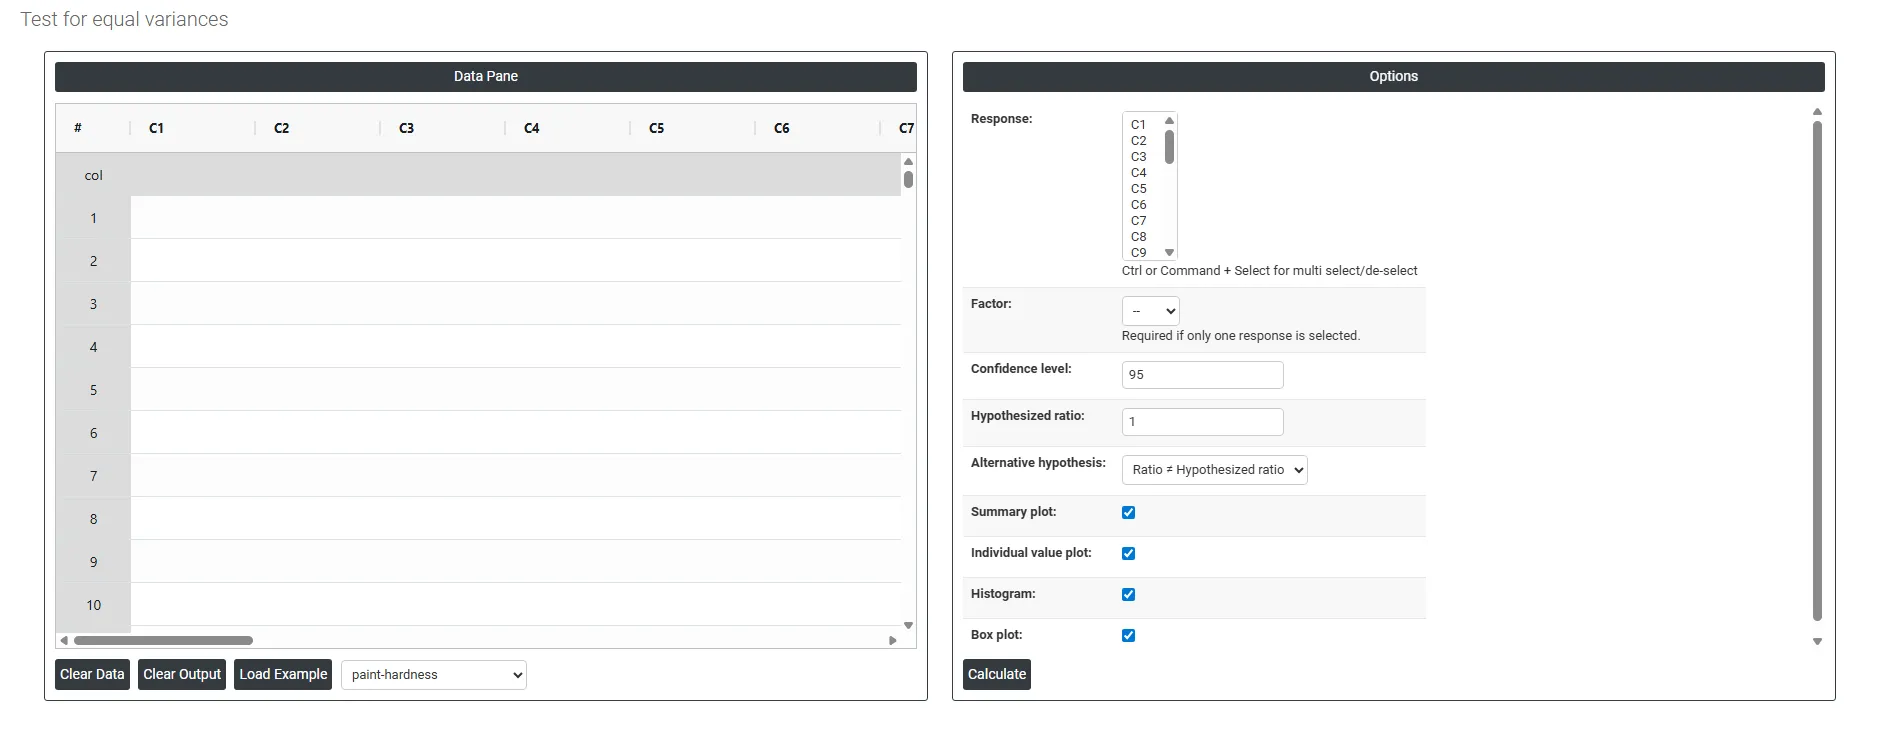Open the Alternative hypothesis dropdown
The height and width of the screenshot is (740, 1877).
click(x=1214, y=470)
